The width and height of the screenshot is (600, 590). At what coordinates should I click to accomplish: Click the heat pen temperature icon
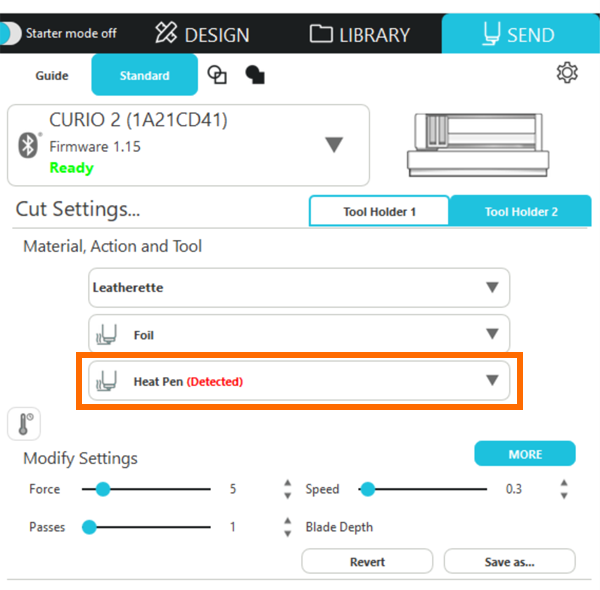25,424
